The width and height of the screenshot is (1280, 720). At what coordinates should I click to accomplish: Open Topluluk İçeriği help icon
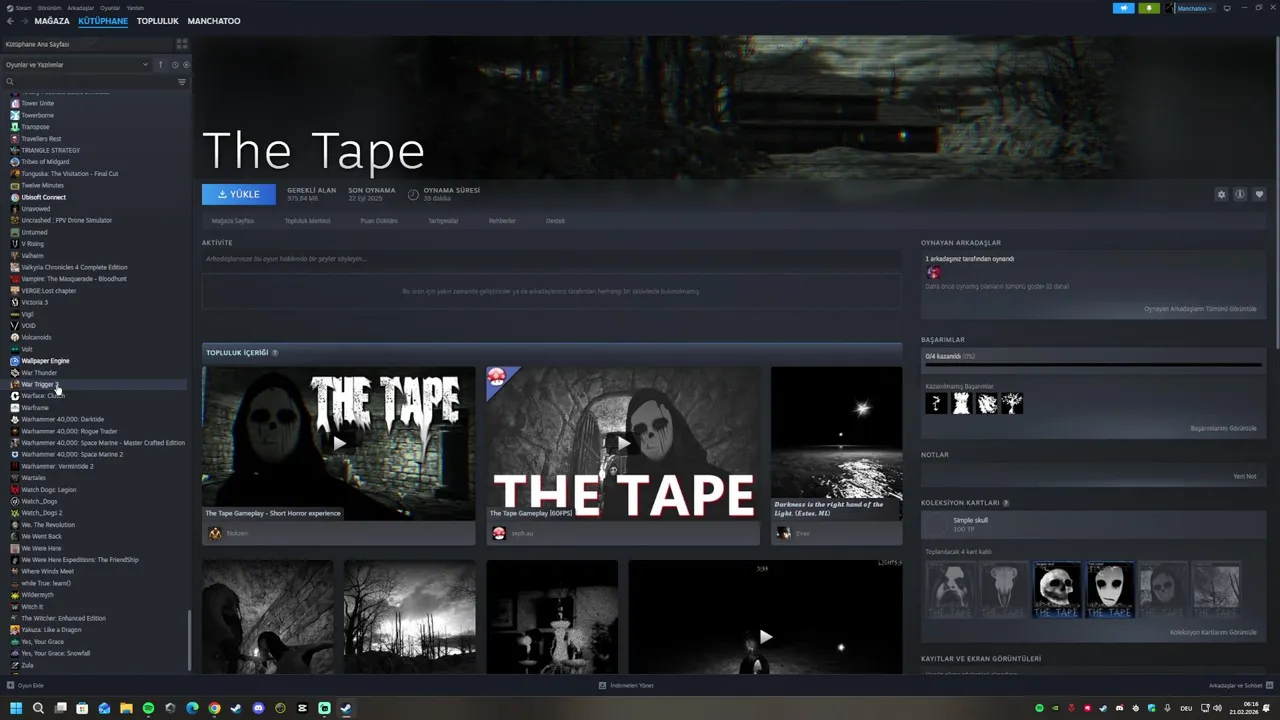click(275, 353)
